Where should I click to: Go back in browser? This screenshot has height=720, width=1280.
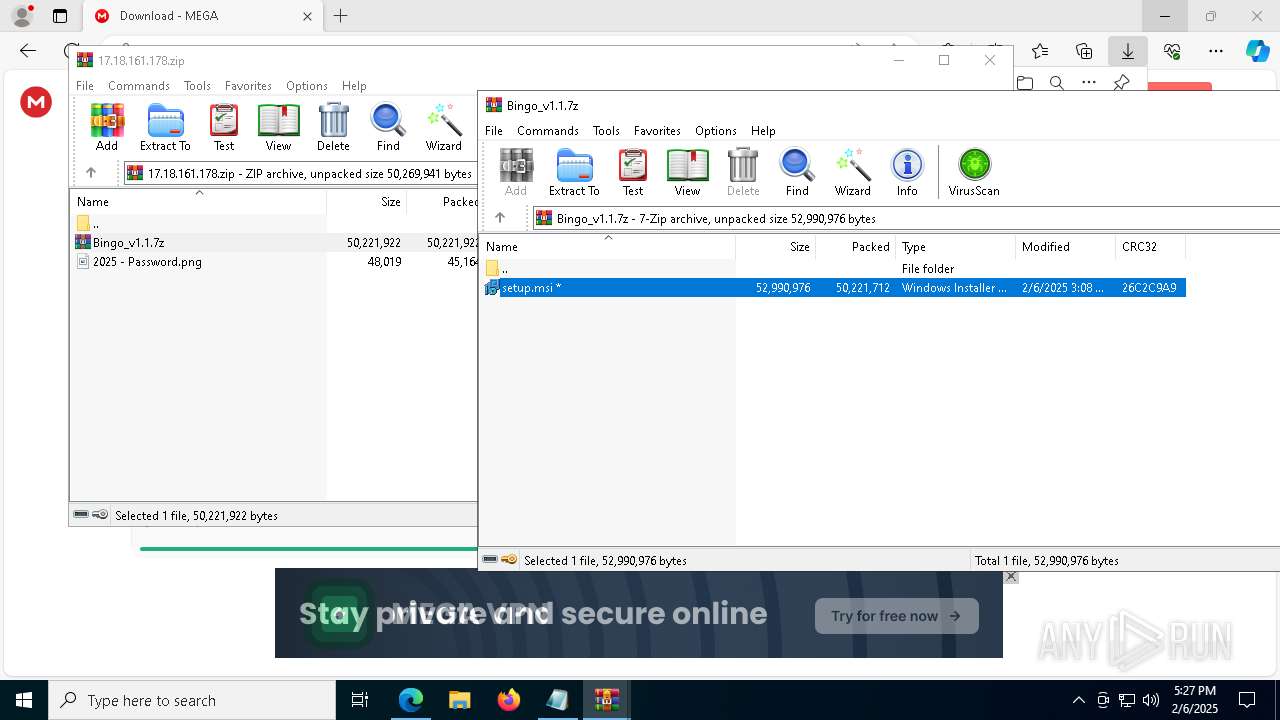[28, 51]
